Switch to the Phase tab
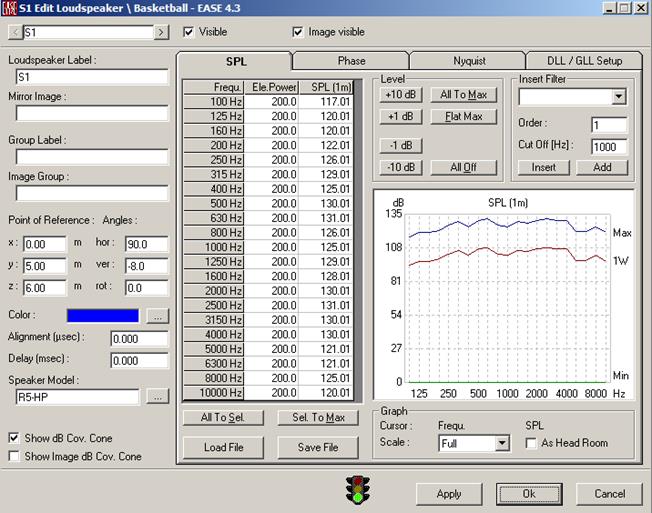Screen dimensions: 652x513 (x=350, y=61)
